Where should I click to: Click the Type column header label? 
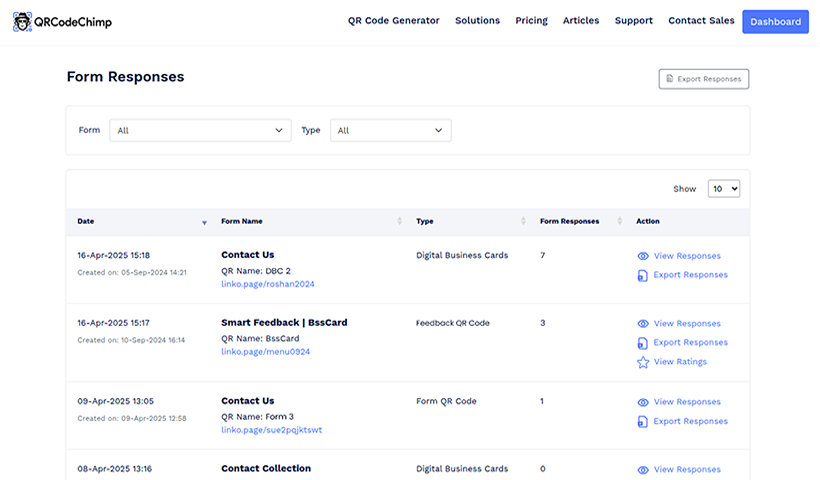(x=425, y=221)
